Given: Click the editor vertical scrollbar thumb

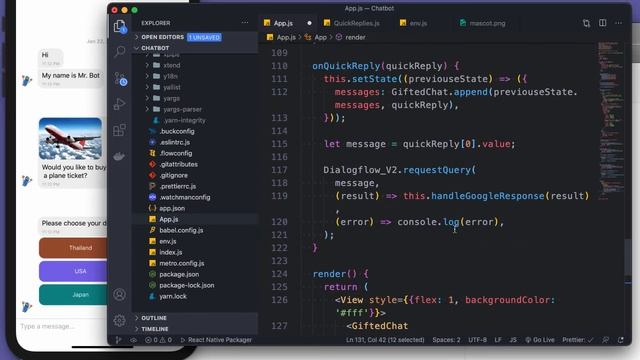Looking at the screenshot, I should pyautogui.click(x=628, y=258).
